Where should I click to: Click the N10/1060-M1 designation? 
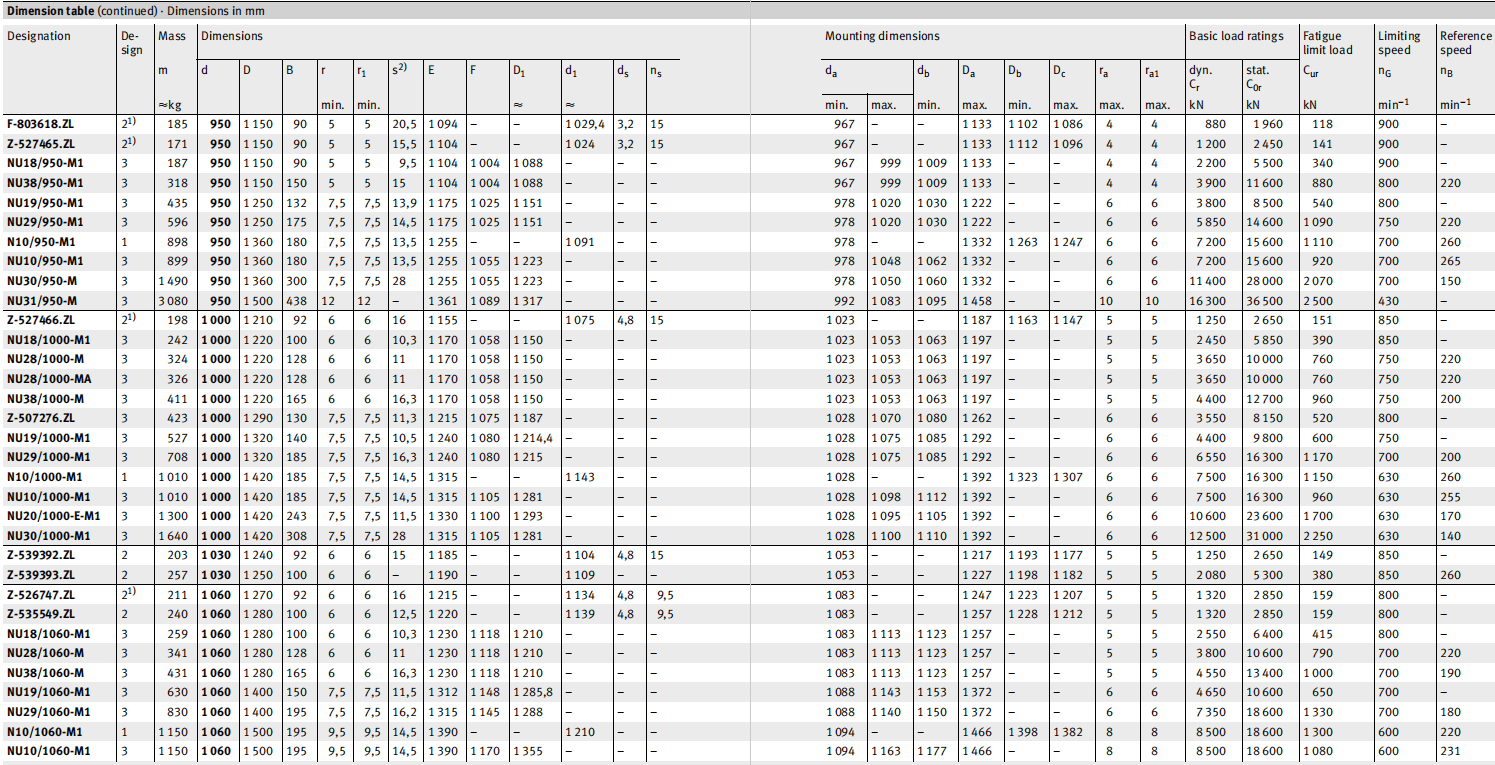[44, 731]
